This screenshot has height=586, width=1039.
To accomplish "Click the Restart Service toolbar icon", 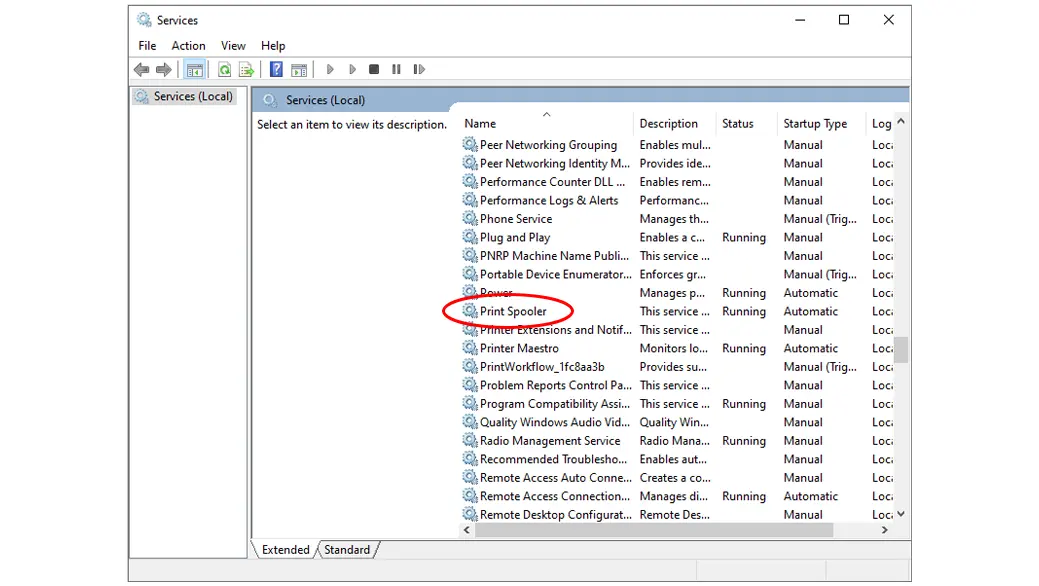I will tap(419, 70).
